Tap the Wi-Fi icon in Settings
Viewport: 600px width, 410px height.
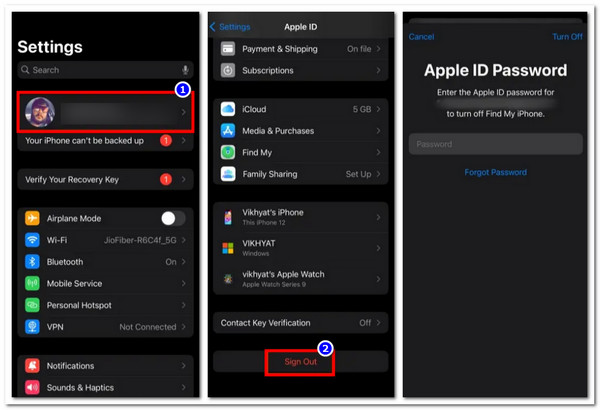[32, 240]
